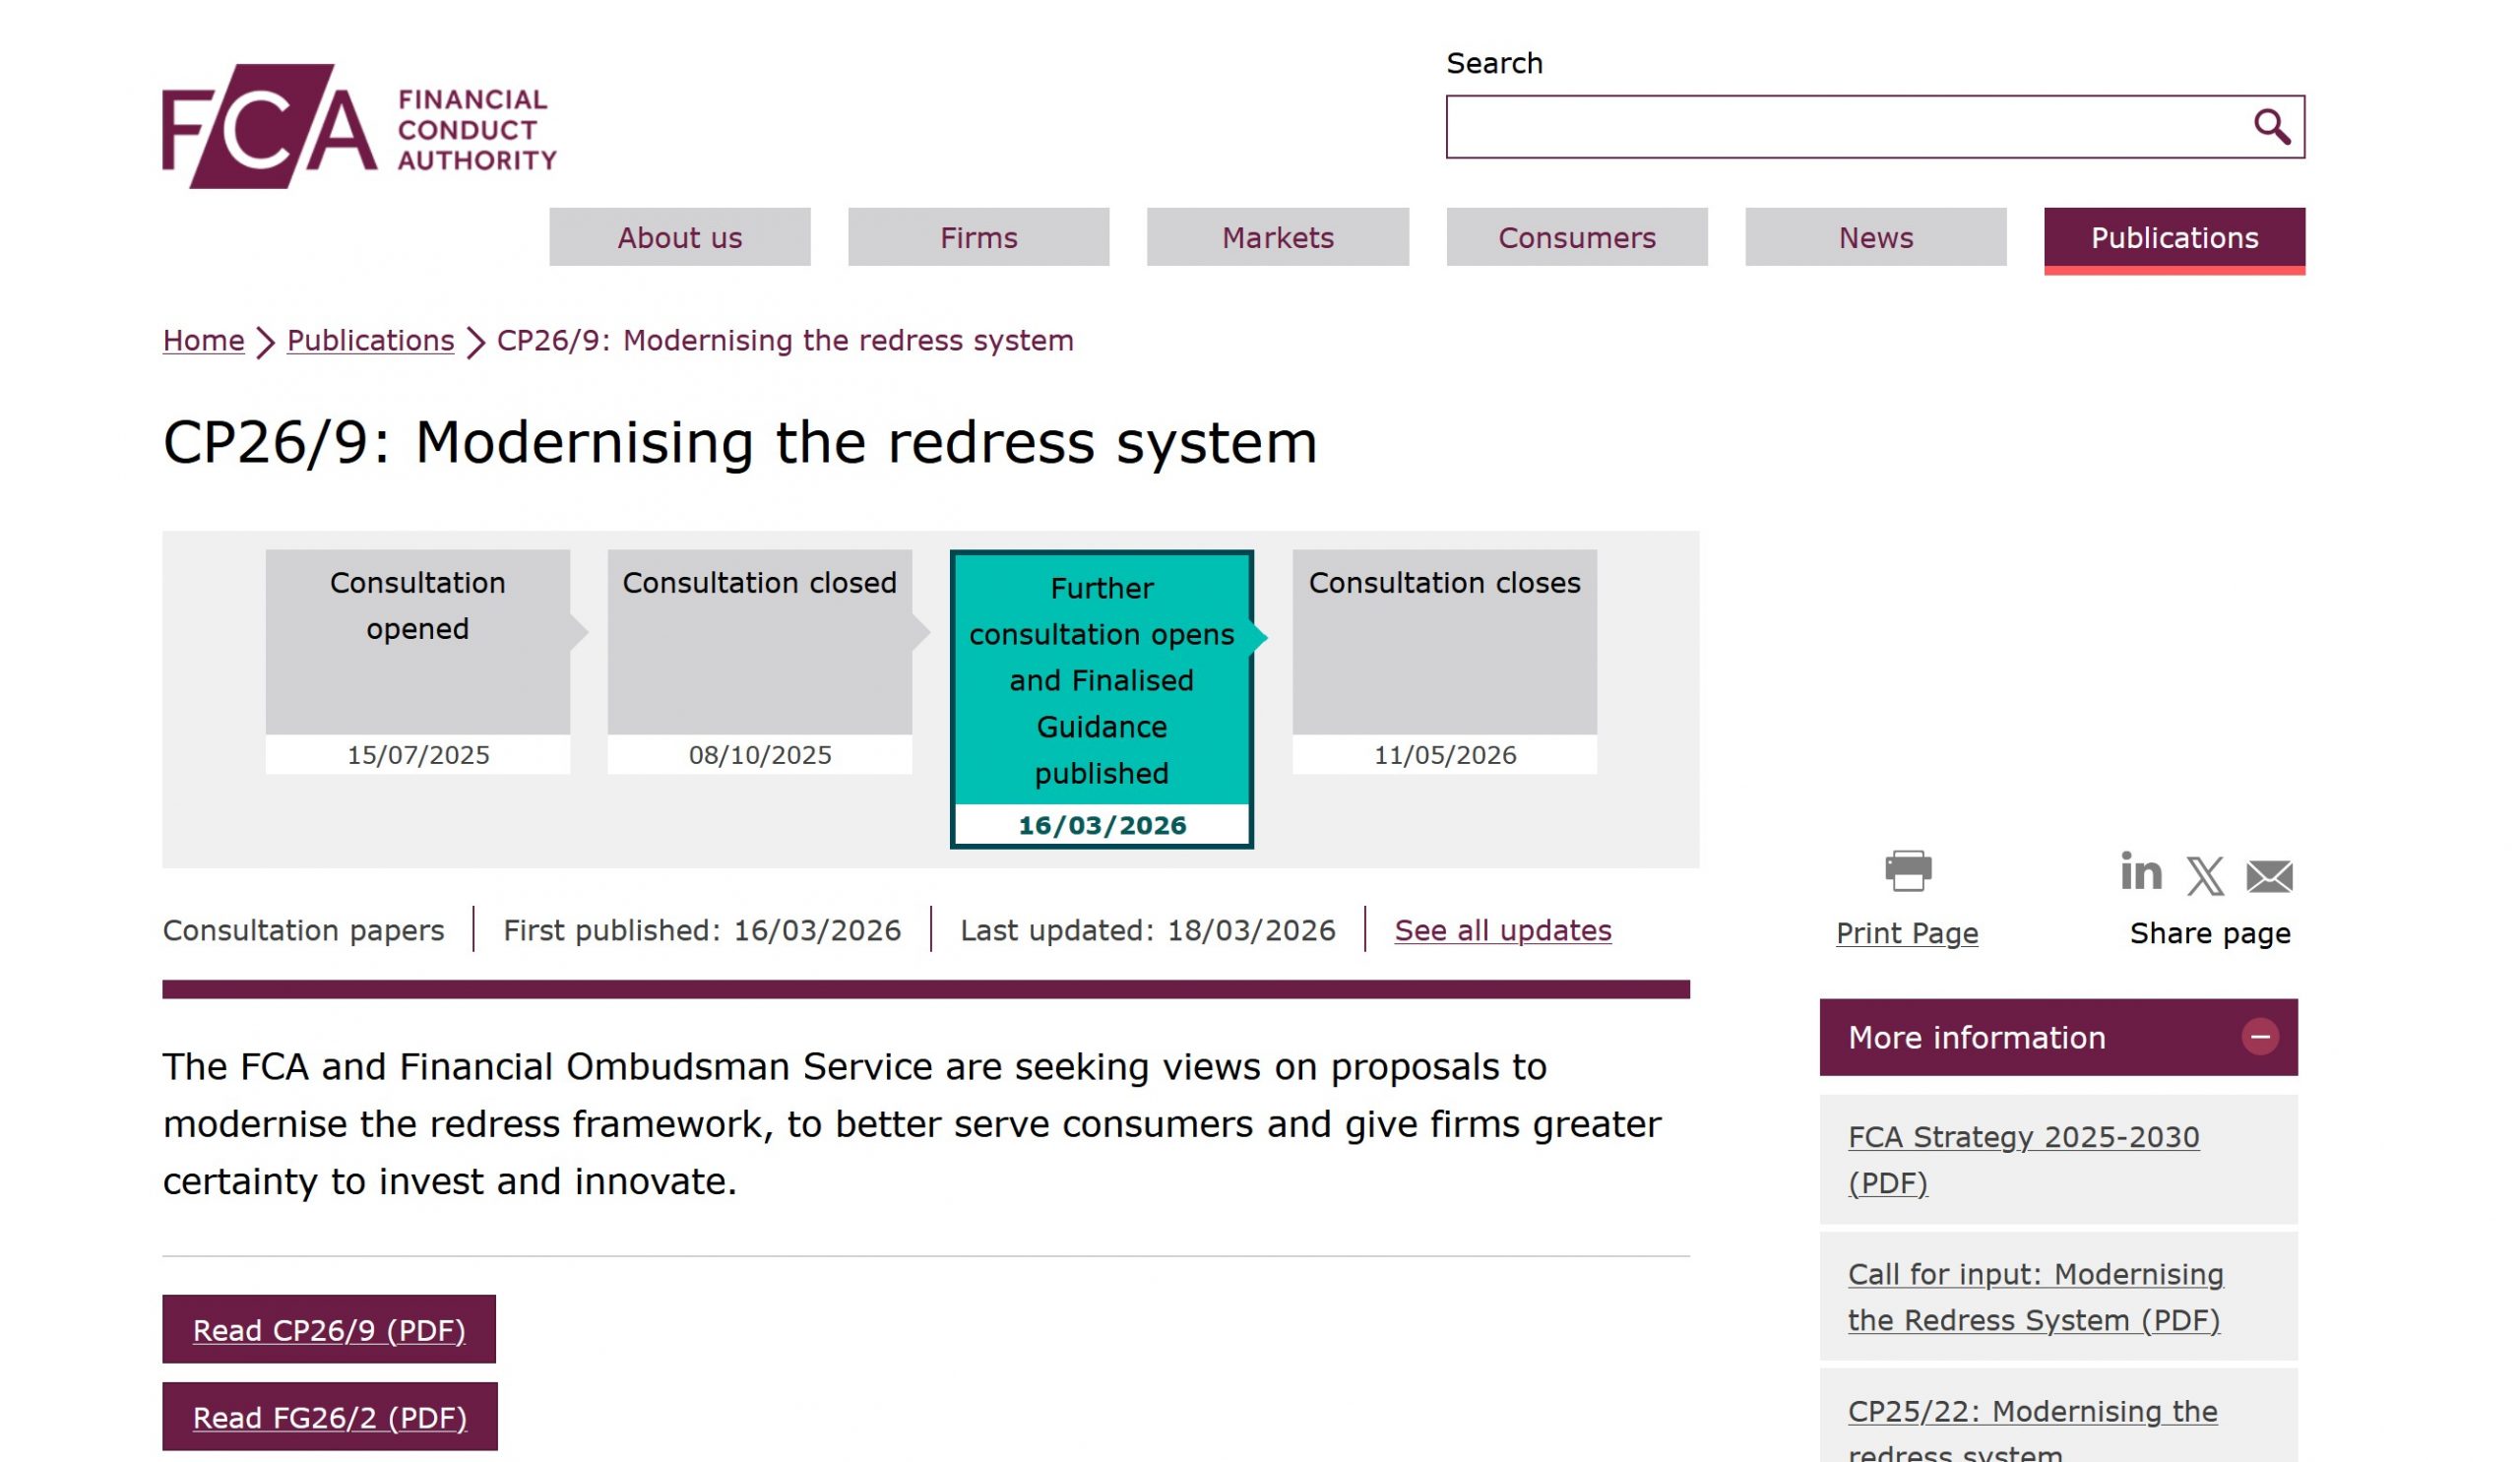Open the Consumers navigation item
The width and height of the screenshot is (2520, 1462).
click(1576, 238)
